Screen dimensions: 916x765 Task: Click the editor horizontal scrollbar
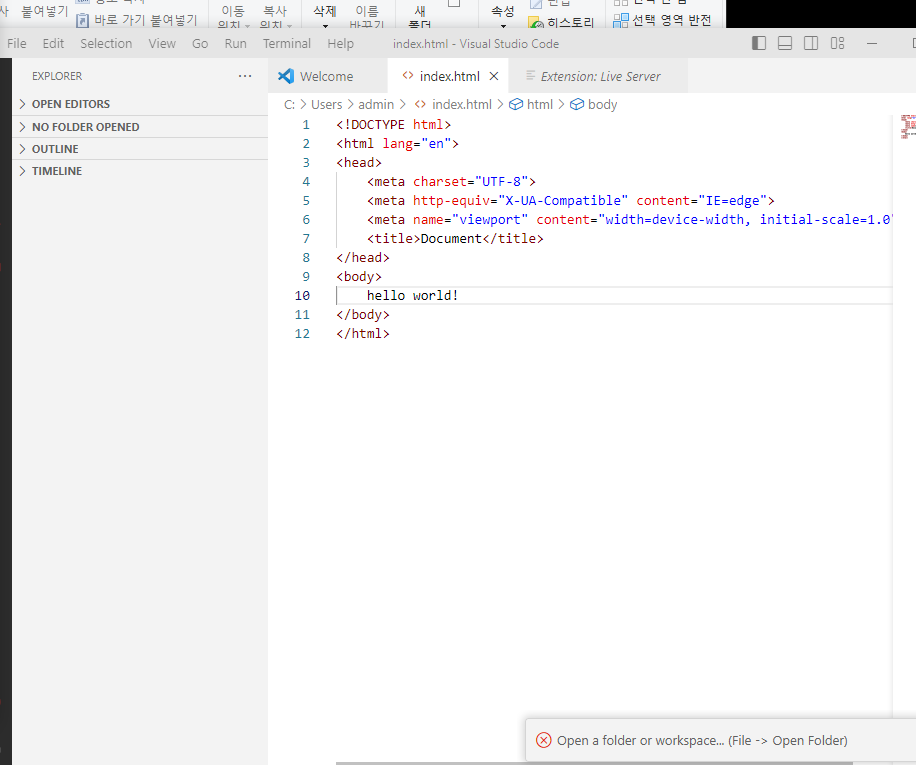(594, 763)
